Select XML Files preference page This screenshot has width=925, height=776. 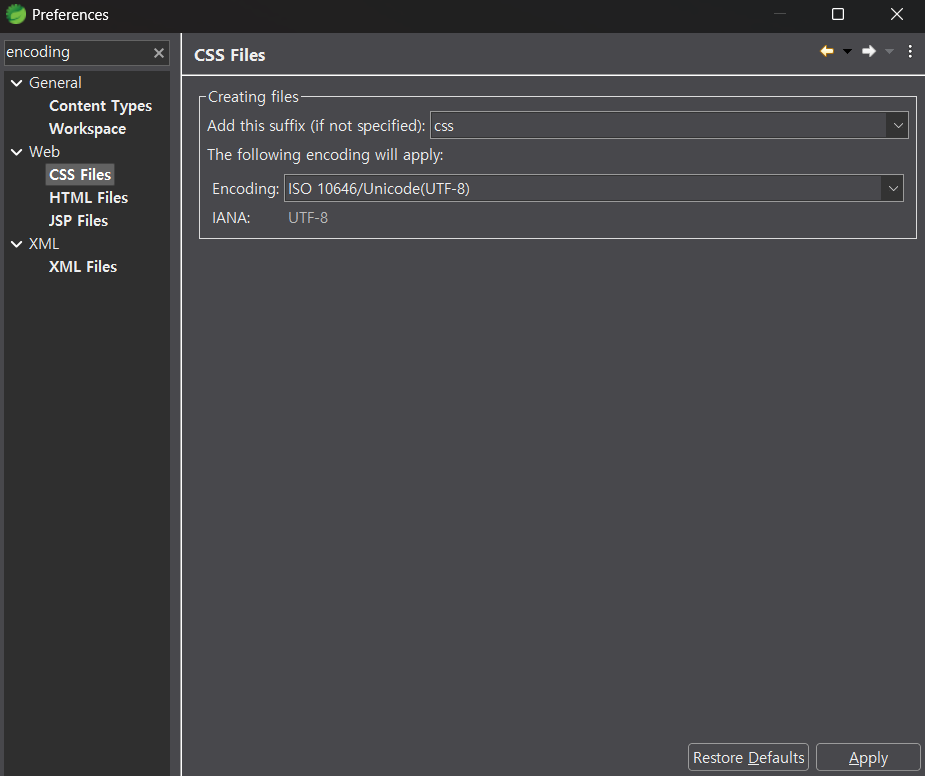pos(83,267)
